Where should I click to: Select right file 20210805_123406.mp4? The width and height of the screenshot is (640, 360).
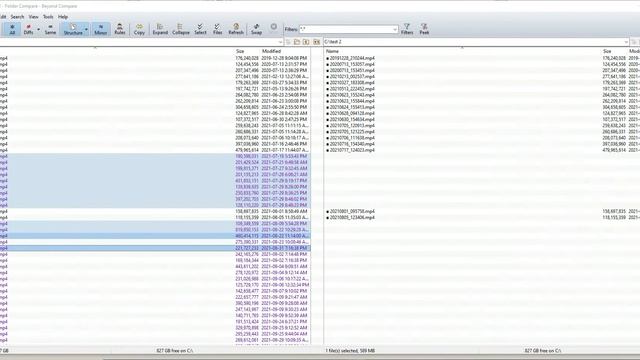(x=352, y=217)
